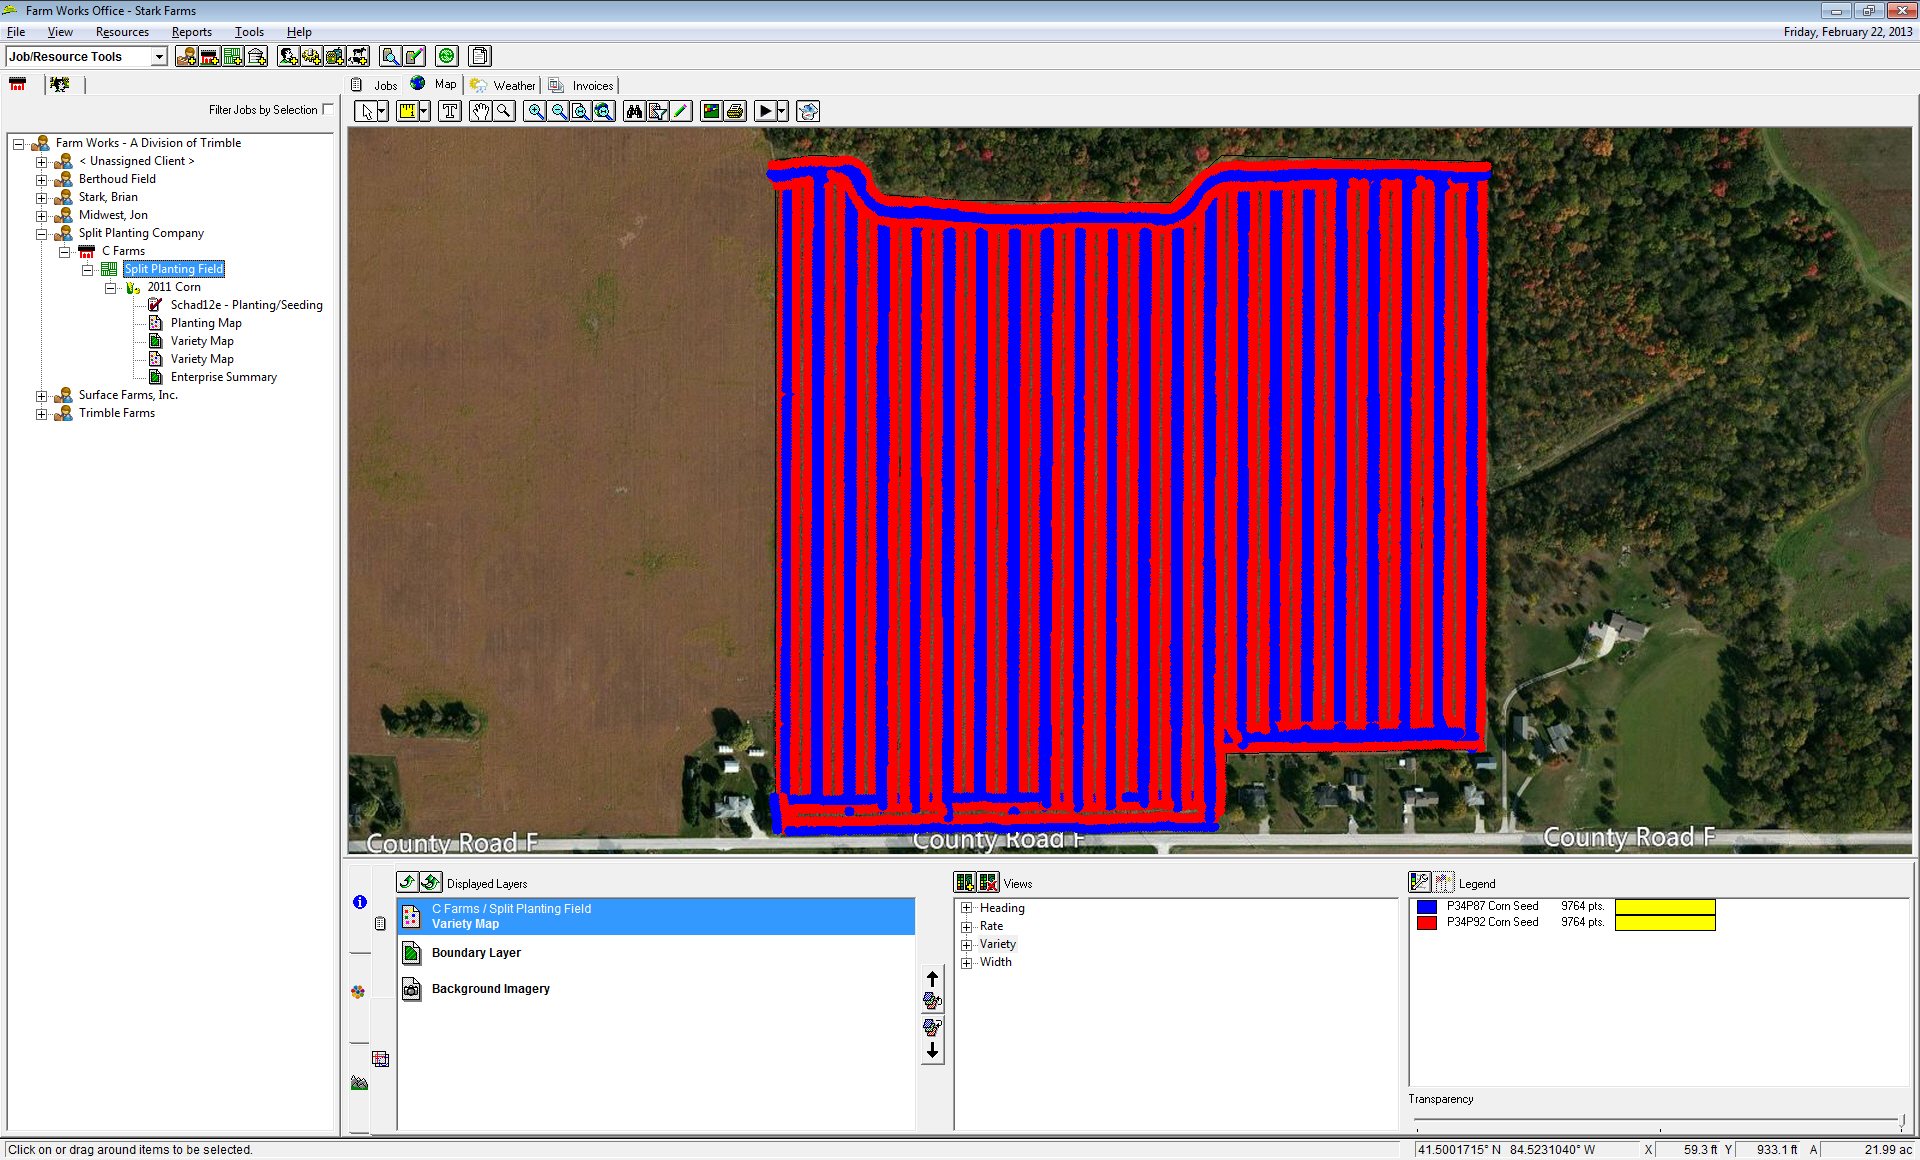Open the Tools menu
The width and height of the screenshot is (1920, 1160).
pos(249,32)
